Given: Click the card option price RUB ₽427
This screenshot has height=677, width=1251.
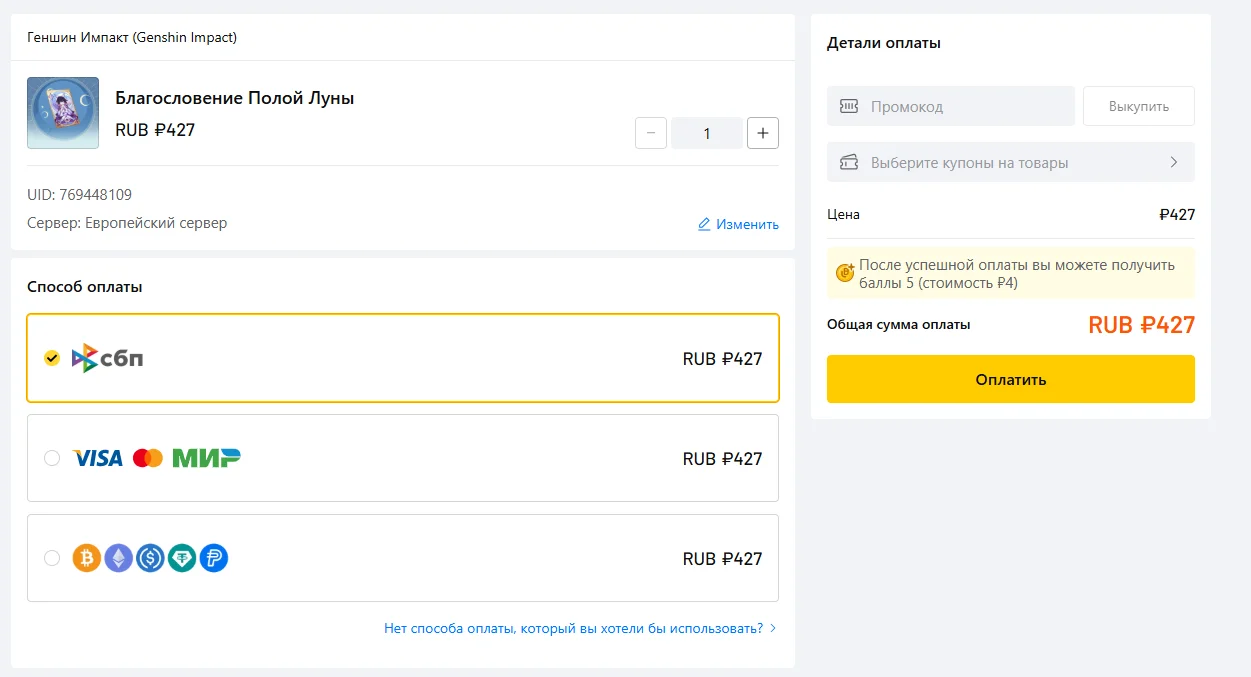Looking at the screenshot, I should 723,459.
